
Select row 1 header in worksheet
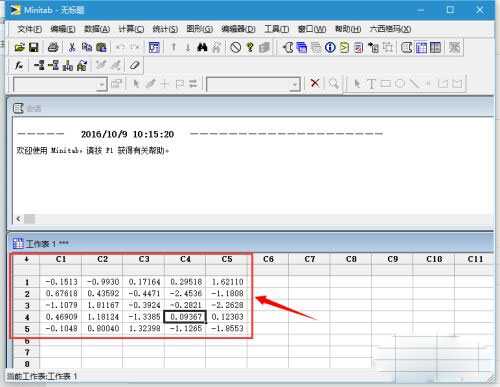click(27, 282)
